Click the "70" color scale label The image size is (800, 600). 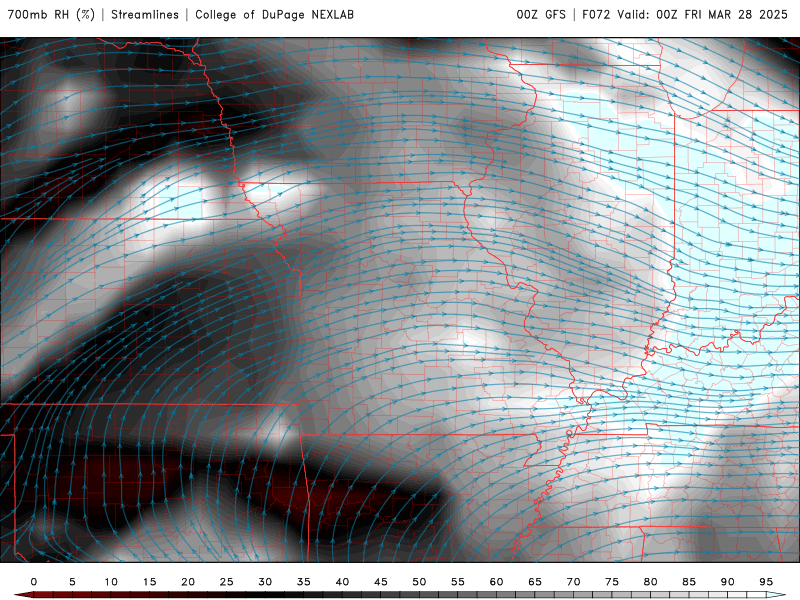point(573,582)
